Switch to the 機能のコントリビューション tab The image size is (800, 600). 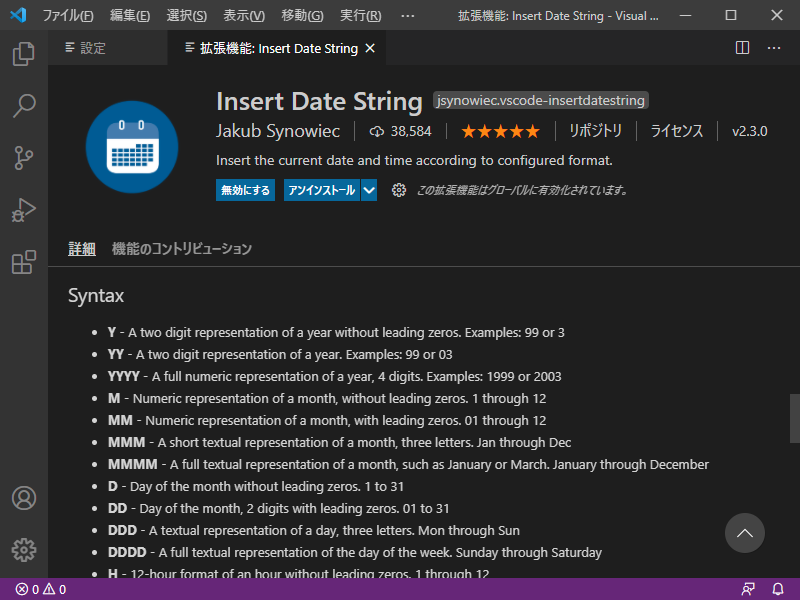point(182,249)
